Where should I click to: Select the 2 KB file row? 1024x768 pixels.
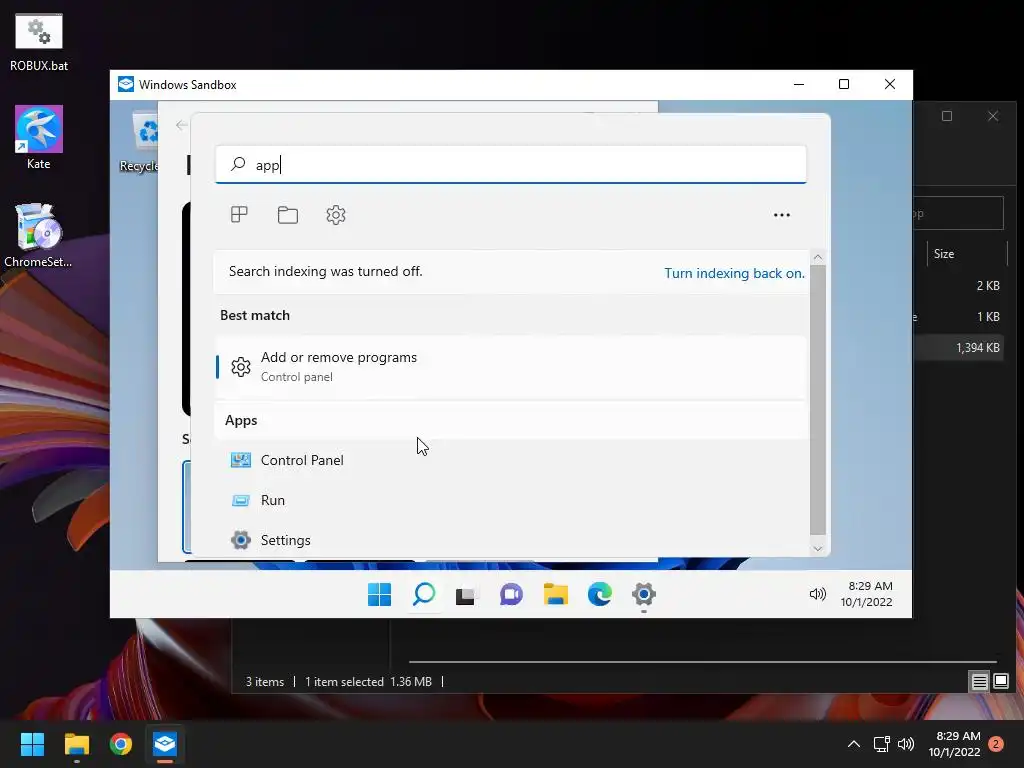(x=958, y=285)
